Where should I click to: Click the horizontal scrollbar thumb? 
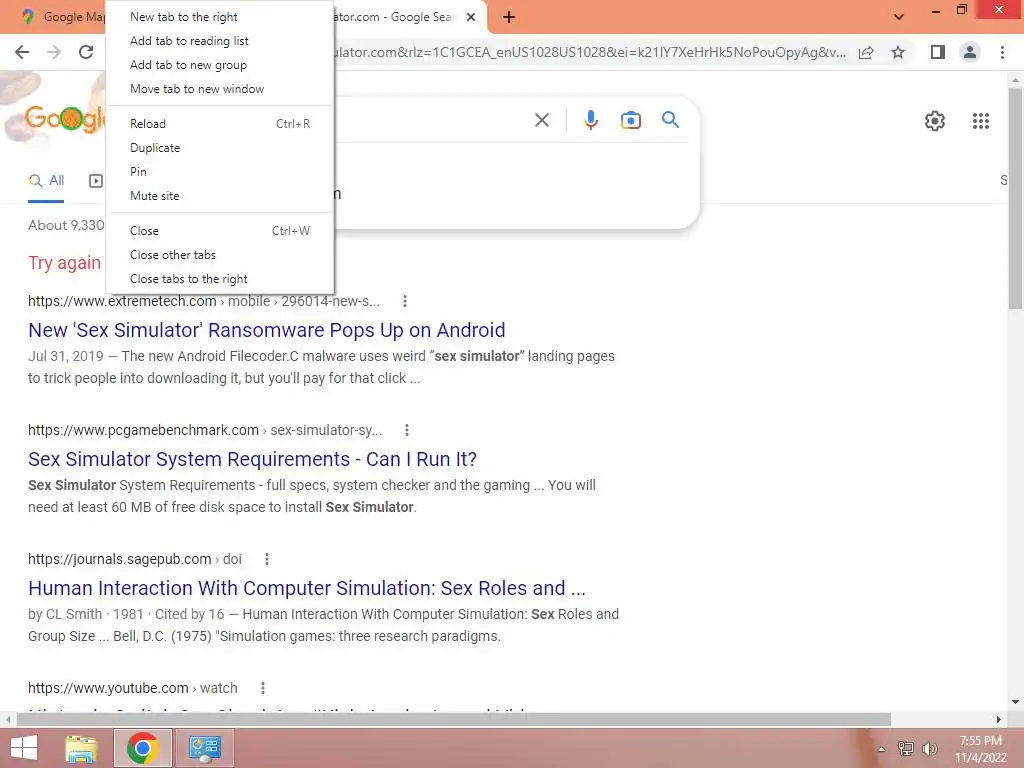point(453,719)
